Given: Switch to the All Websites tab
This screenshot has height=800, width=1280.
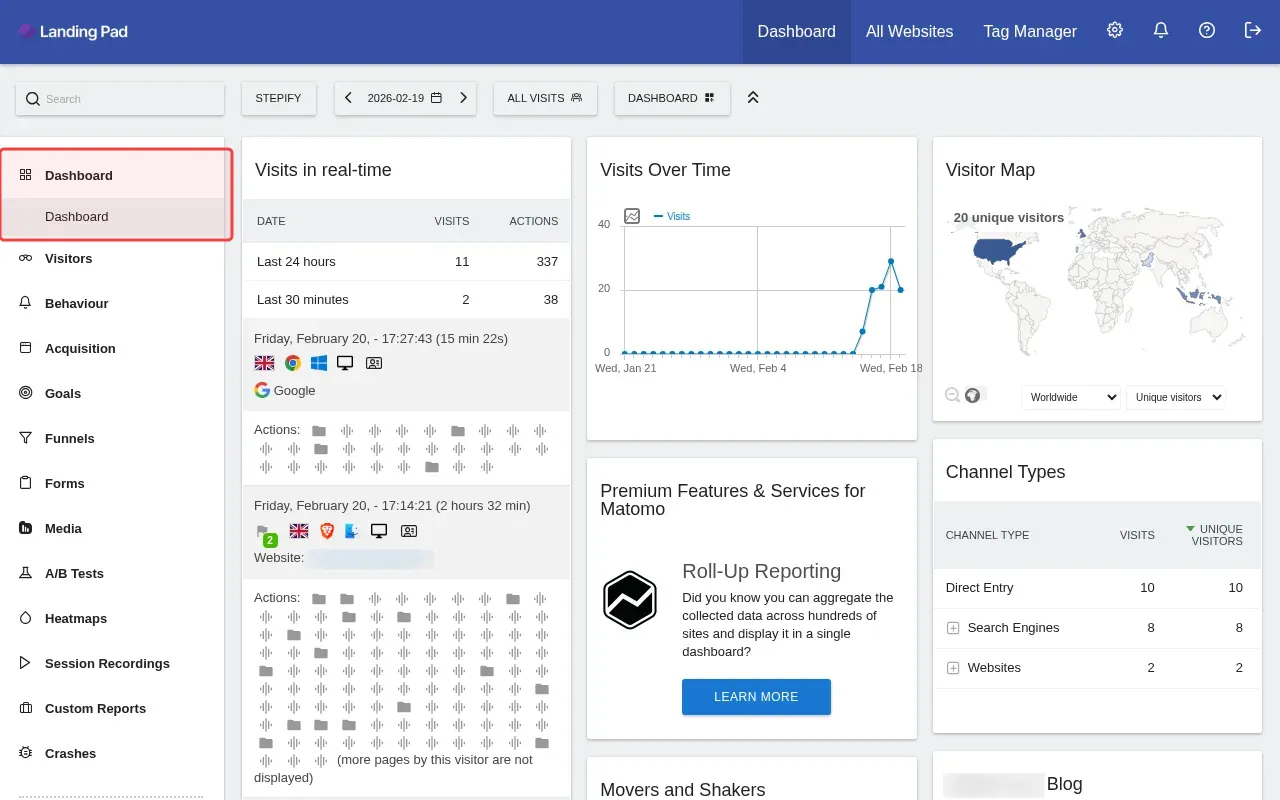Looking at the screenshot, I should (x=909, y=32).
